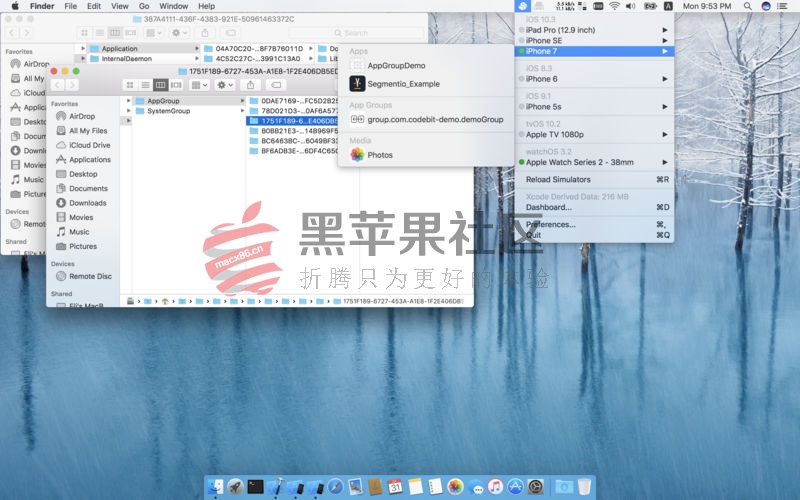Open iPad Pro (12.9 inch) submenu
This screenshot has width=800, height=500.
pyautogui.click(x=594, y=30)
